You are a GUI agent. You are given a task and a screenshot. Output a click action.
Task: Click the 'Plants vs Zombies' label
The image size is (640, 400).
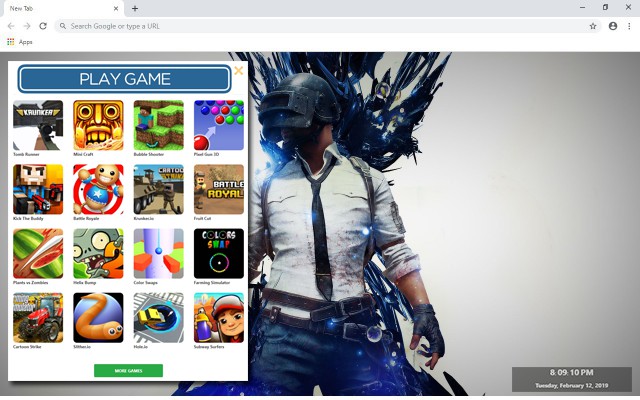pos(31,282)
